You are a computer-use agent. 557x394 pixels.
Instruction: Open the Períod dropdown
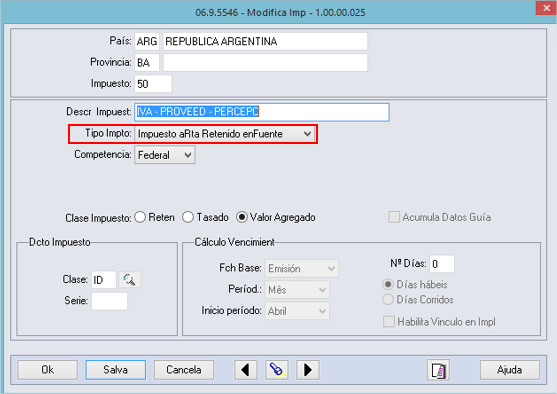(297, 290)
